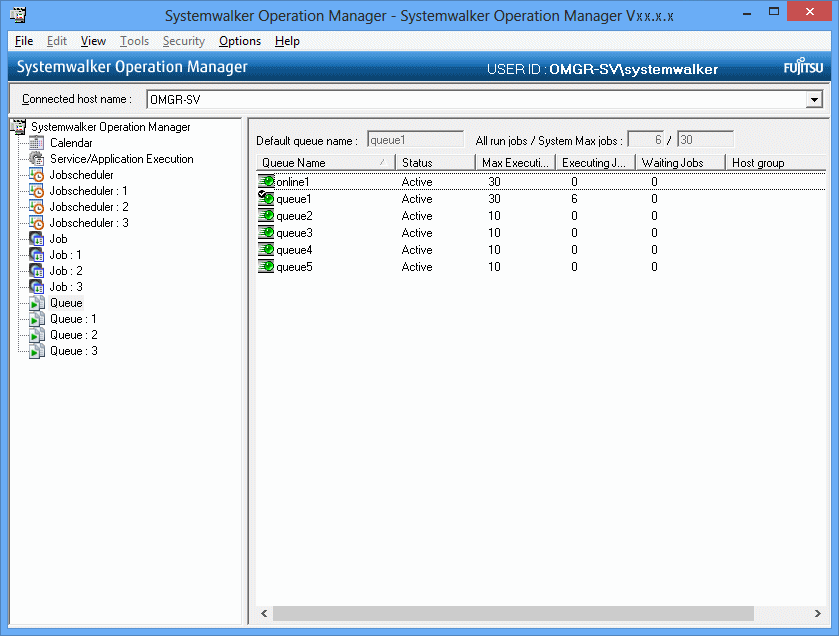Screen dimensions: 839x636
Task: Click the Status column header
Action: pos(434,162)
